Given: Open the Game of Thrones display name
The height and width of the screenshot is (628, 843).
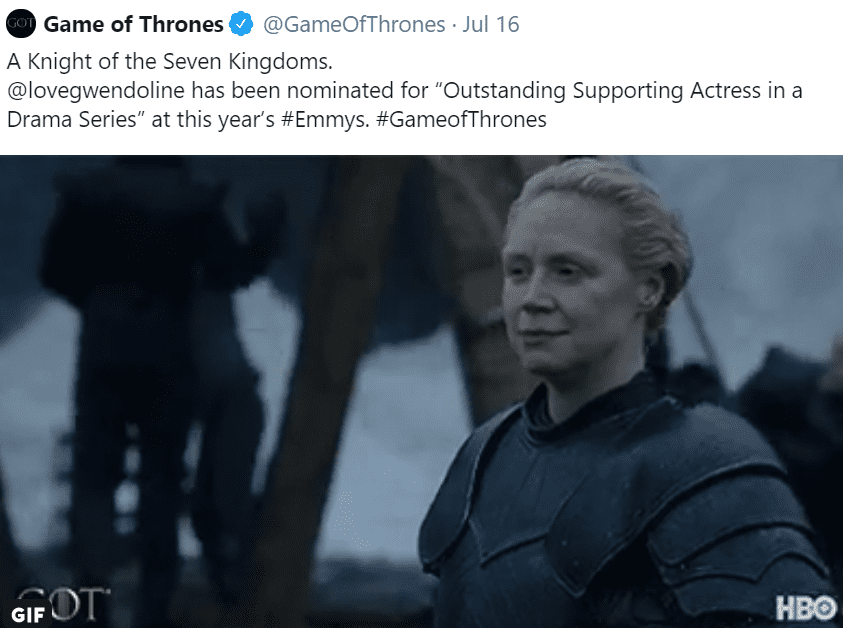Looking at the screenshot, I should 133,24.
